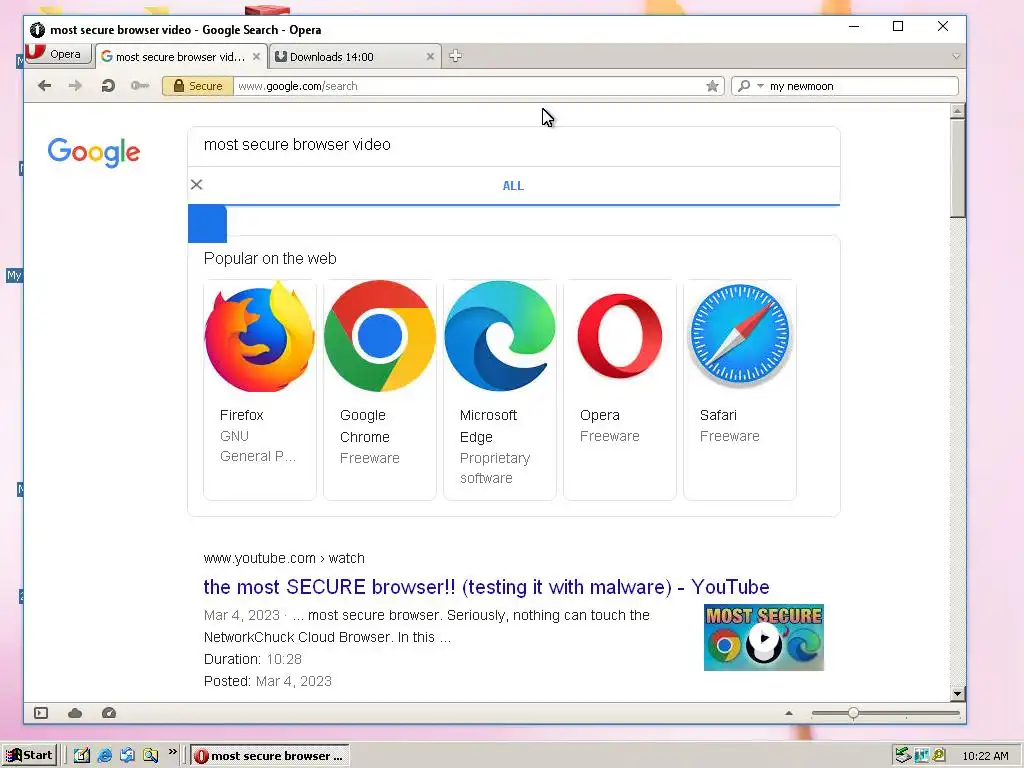Open the Opera menu button
1024x768 pixels.
pyautogui.click(x=58, y=54)
